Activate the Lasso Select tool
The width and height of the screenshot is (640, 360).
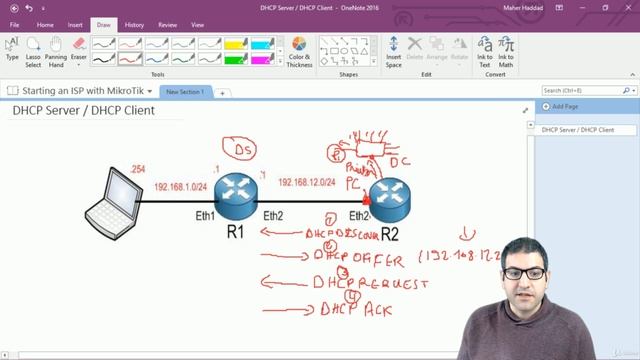click(33, 52)
